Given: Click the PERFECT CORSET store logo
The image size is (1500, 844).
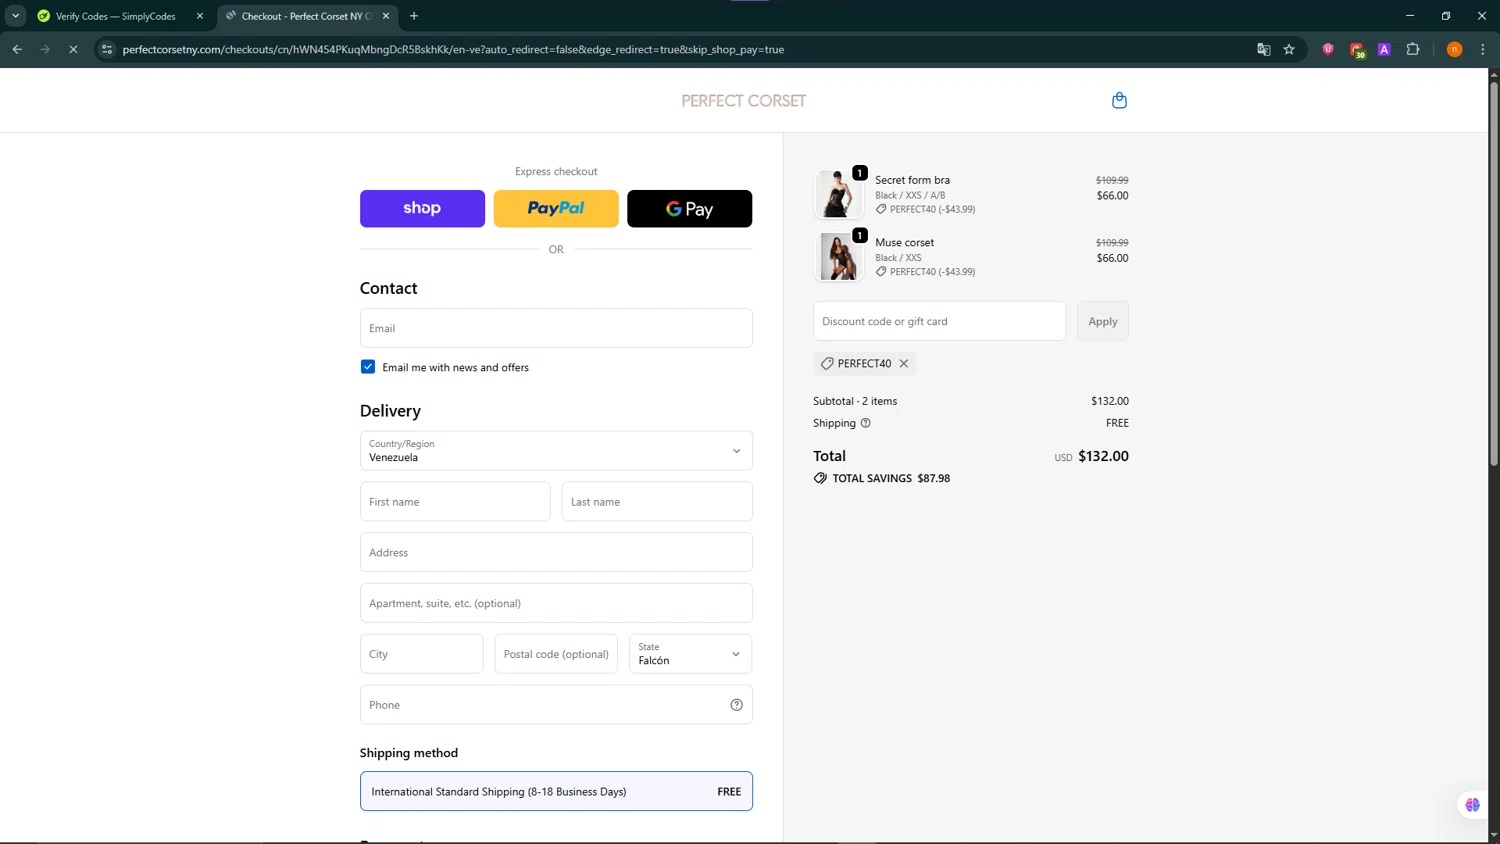Looking at the screenshot, I should point(744,101).
